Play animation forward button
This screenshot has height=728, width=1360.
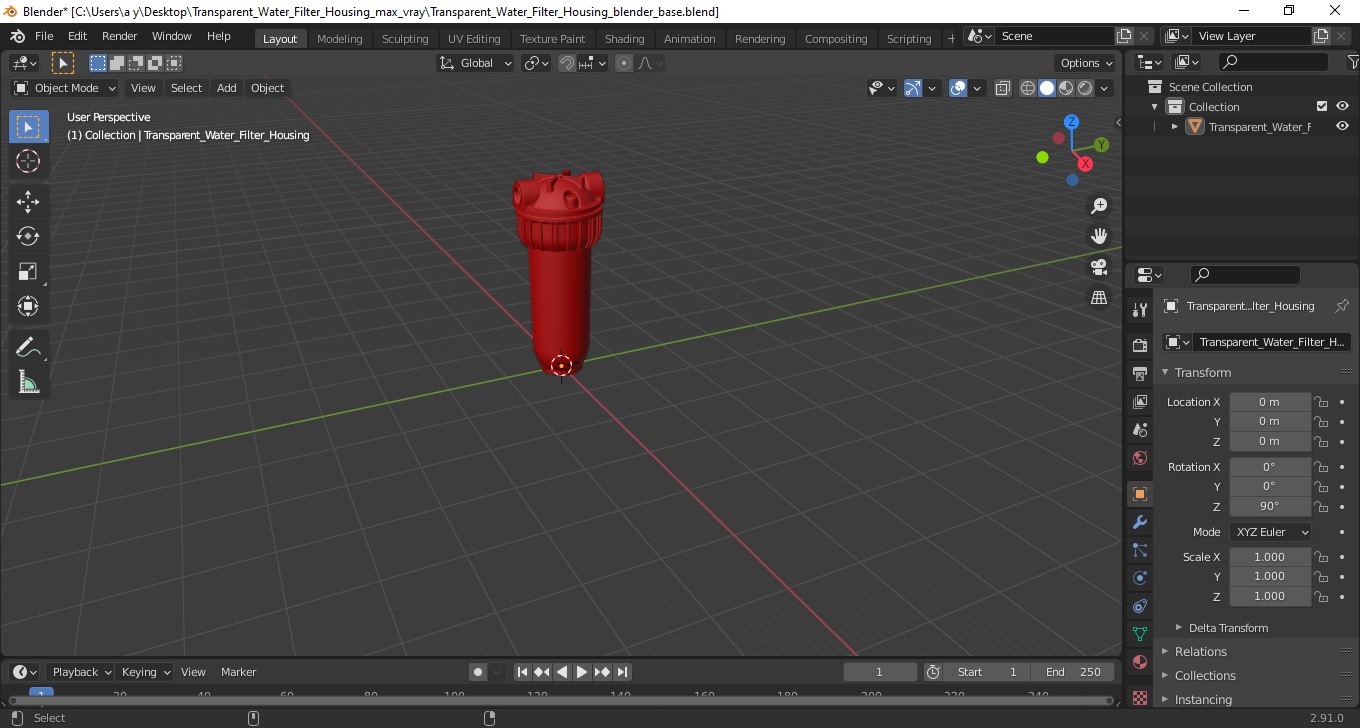coord(582,672)
